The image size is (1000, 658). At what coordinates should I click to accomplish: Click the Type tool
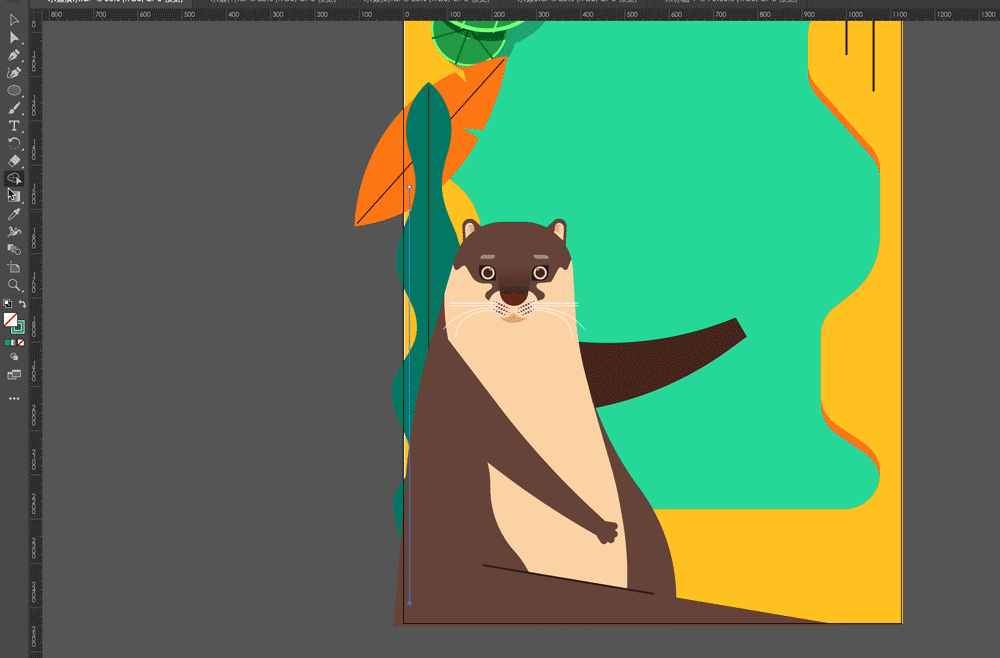(14, 126)
